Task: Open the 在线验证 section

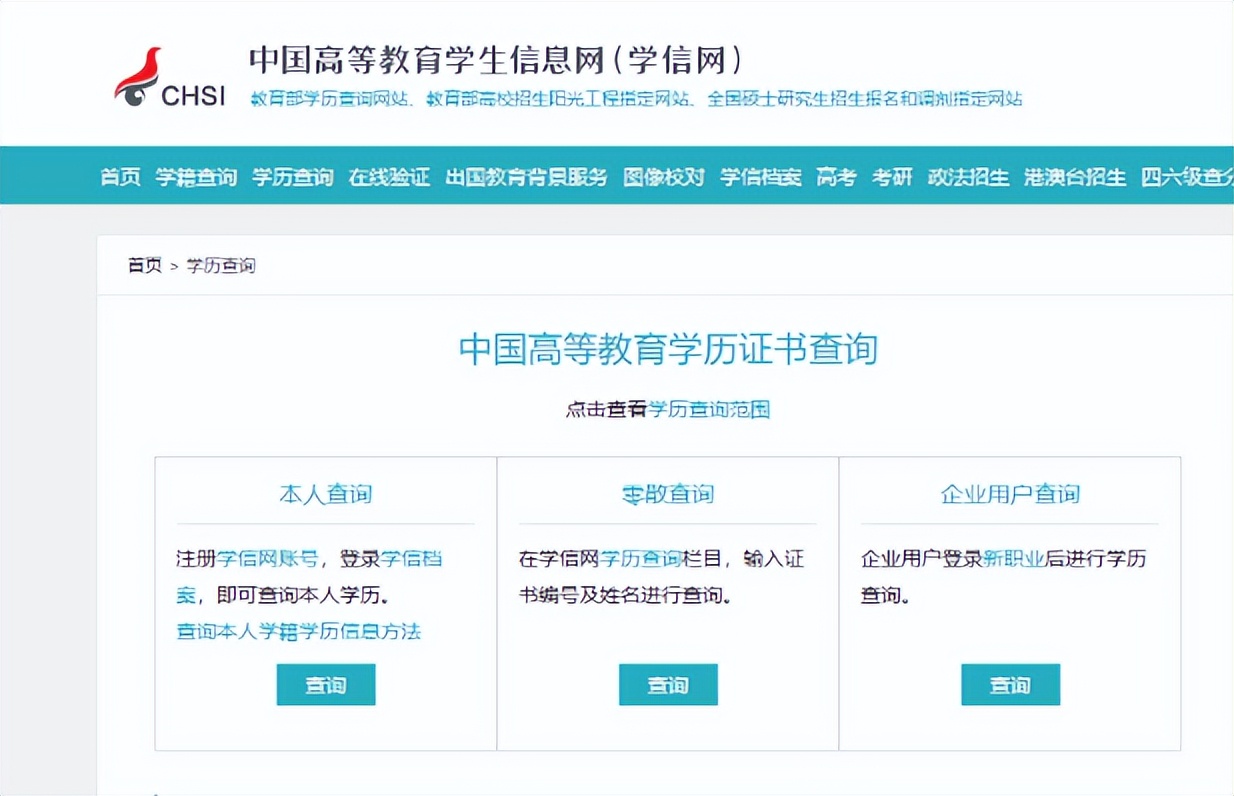Action: [388, 176]
